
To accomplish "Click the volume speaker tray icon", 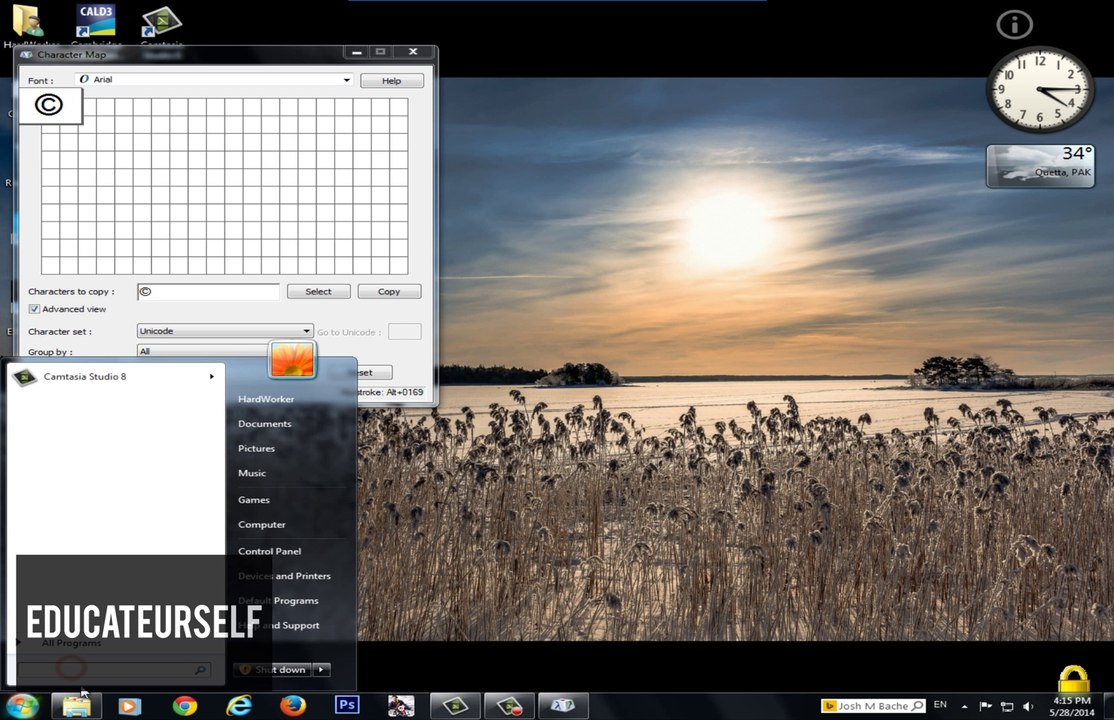I will [x=1027, y=706].
